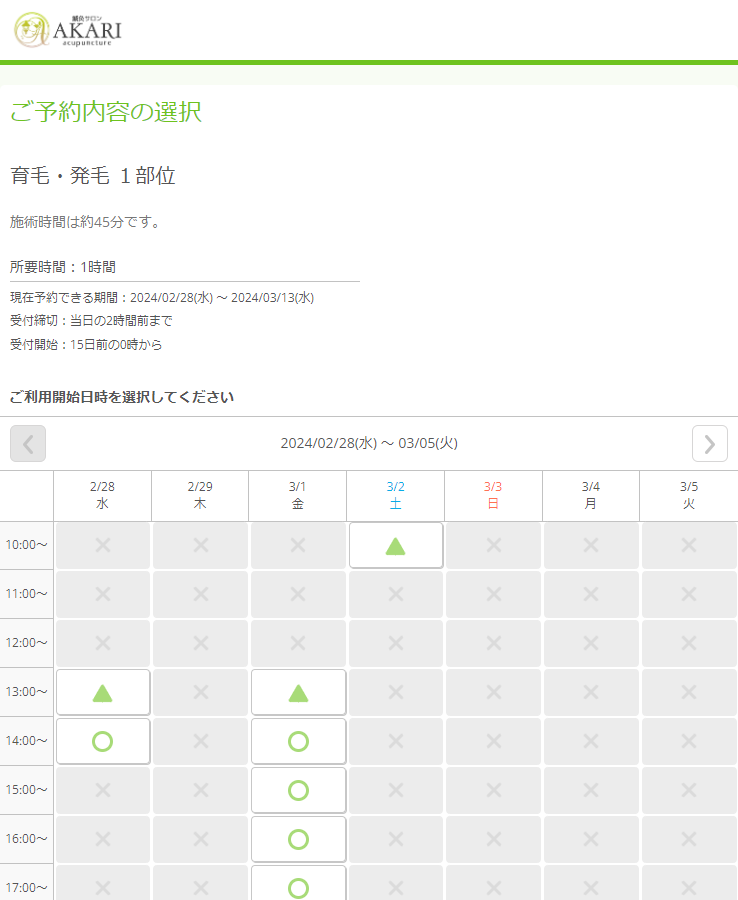Book the 3/1 Friday 16:00 circle slot
The height and width of the screenshot is (900, 738).
pos(298,839)
